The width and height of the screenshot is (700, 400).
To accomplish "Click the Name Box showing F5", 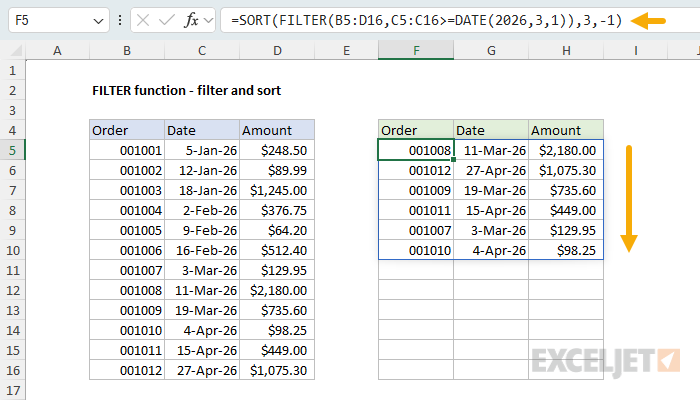I will coord(58,20).
